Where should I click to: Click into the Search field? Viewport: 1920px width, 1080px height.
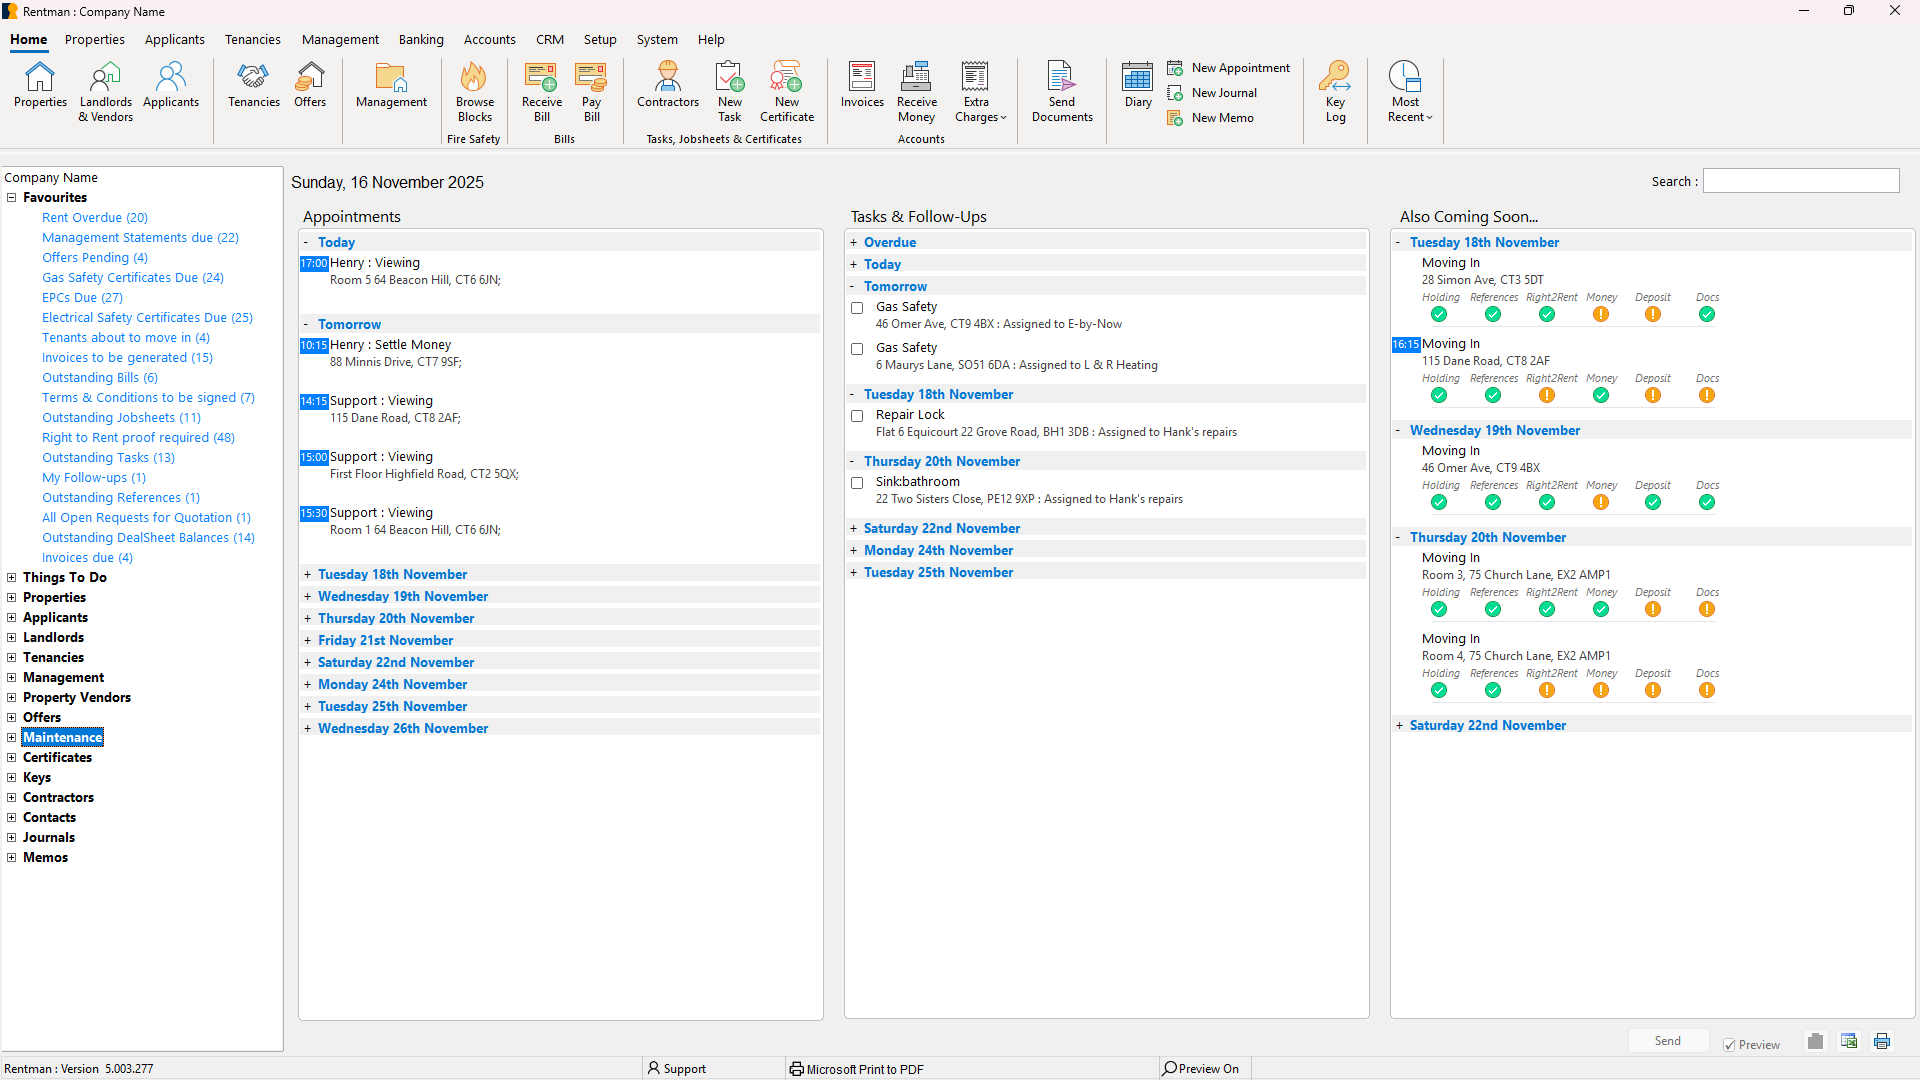point(1800,181)
